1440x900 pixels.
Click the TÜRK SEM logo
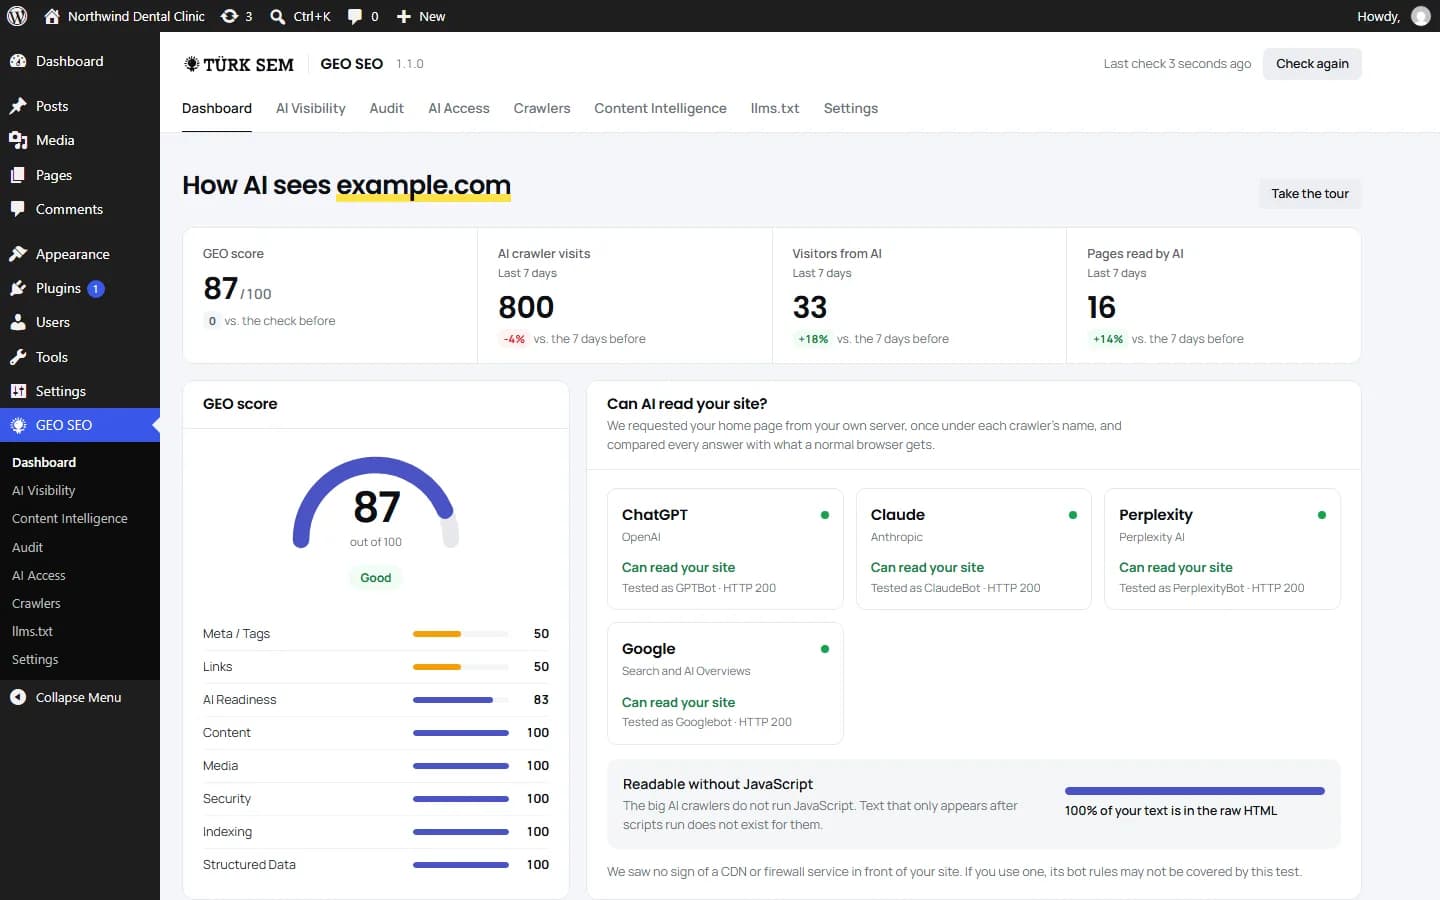(x=239, y=64)
